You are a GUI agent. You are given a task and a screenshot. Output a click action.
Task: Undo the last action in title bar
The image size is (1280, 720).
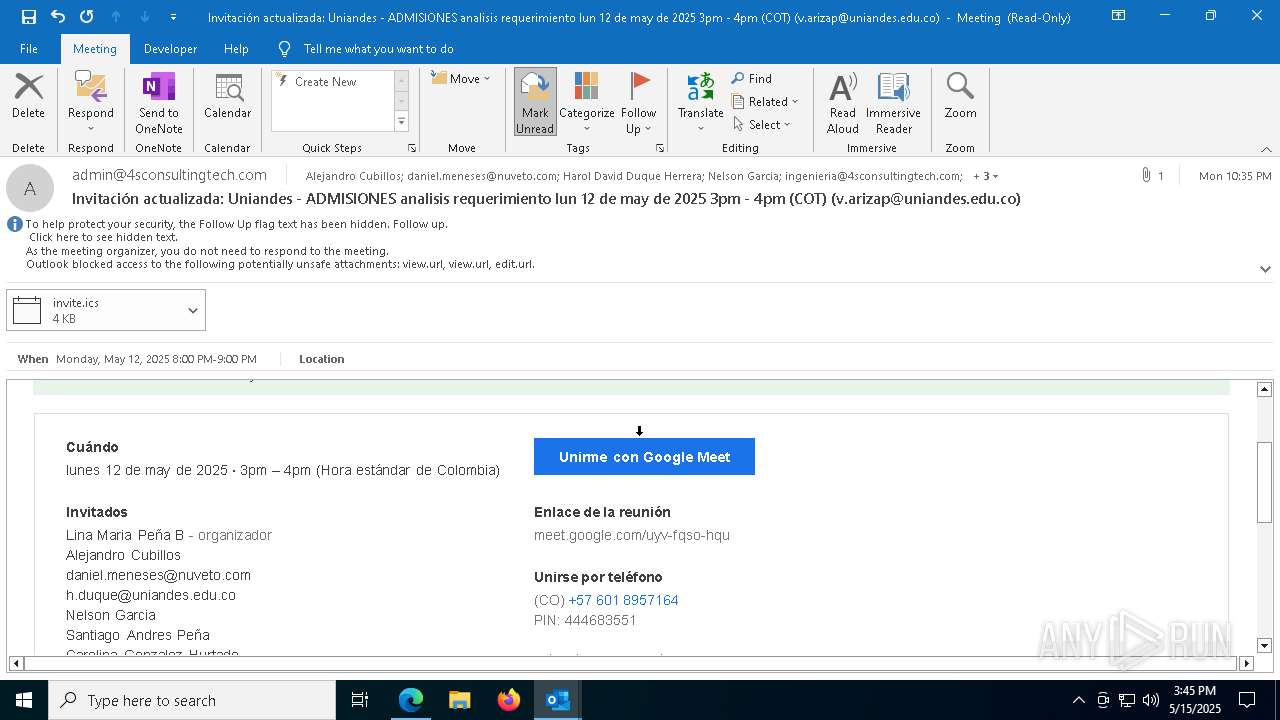57,17
